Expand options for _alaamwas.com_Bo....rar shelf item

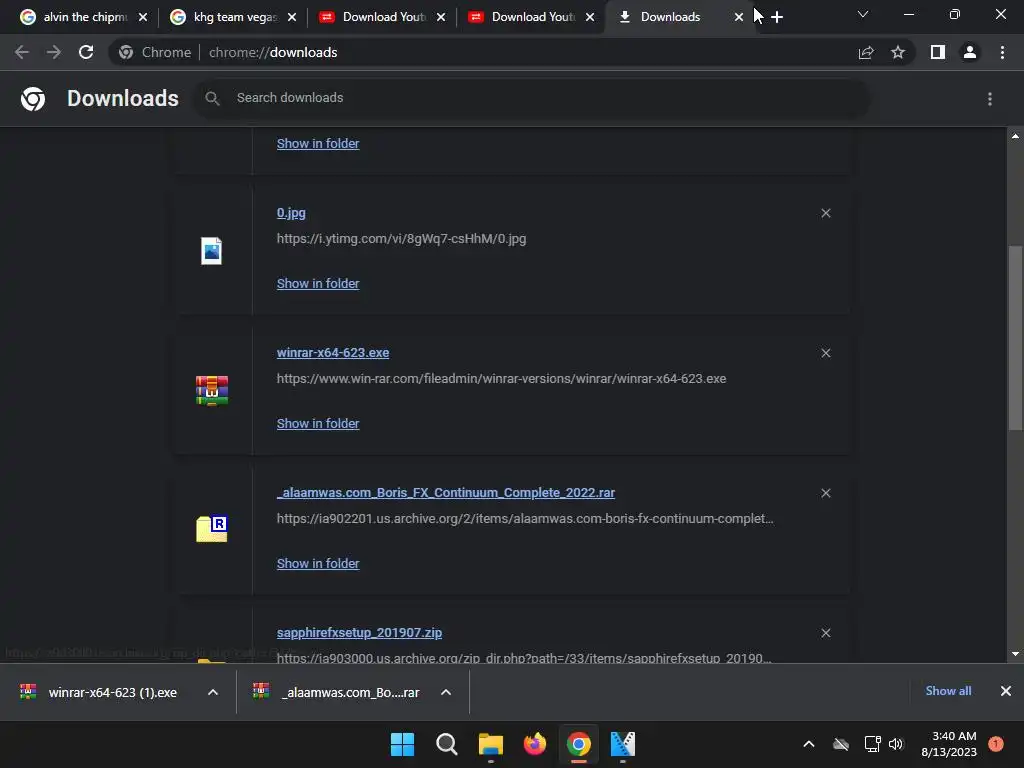pos(446,692)
